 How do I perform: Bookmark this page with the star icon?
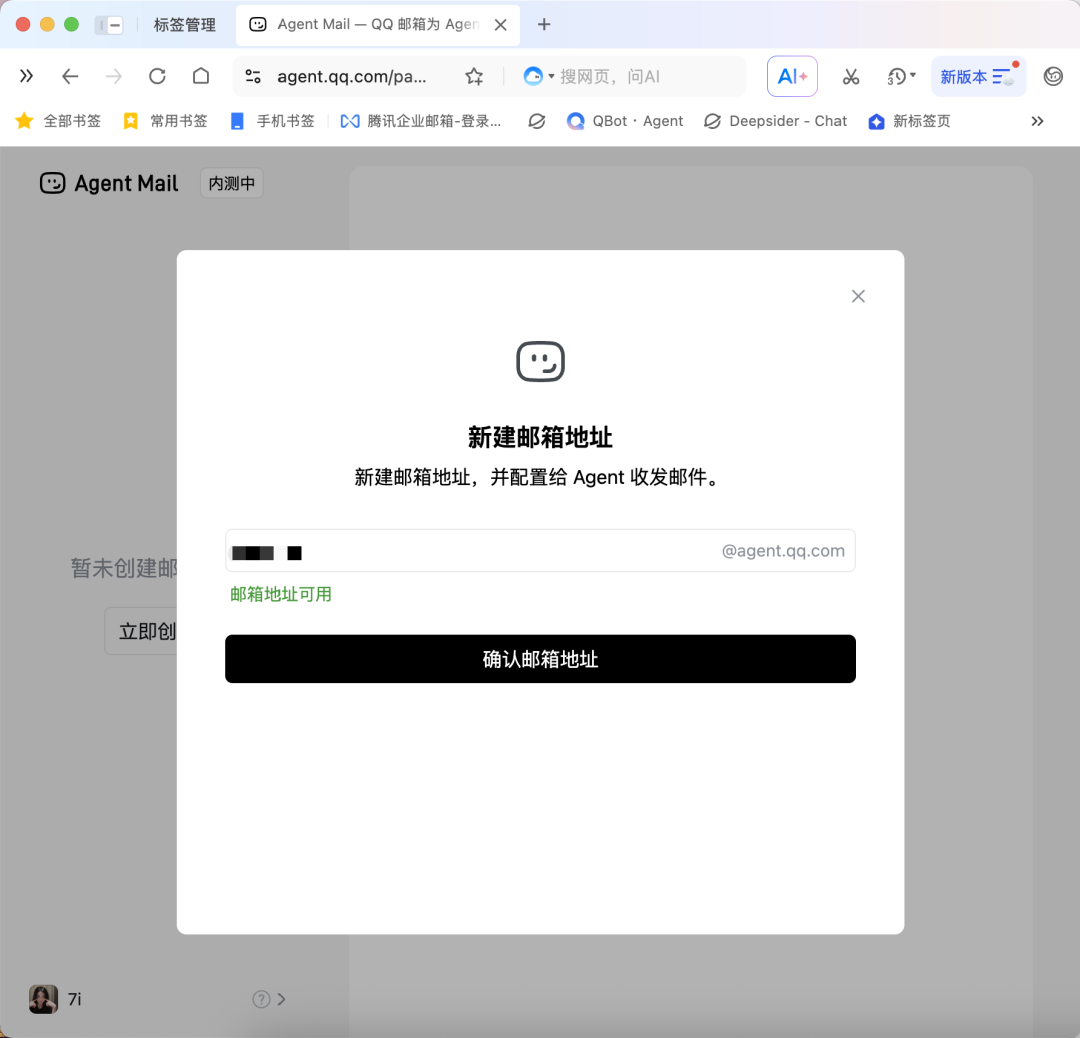(x=474, y=76)
